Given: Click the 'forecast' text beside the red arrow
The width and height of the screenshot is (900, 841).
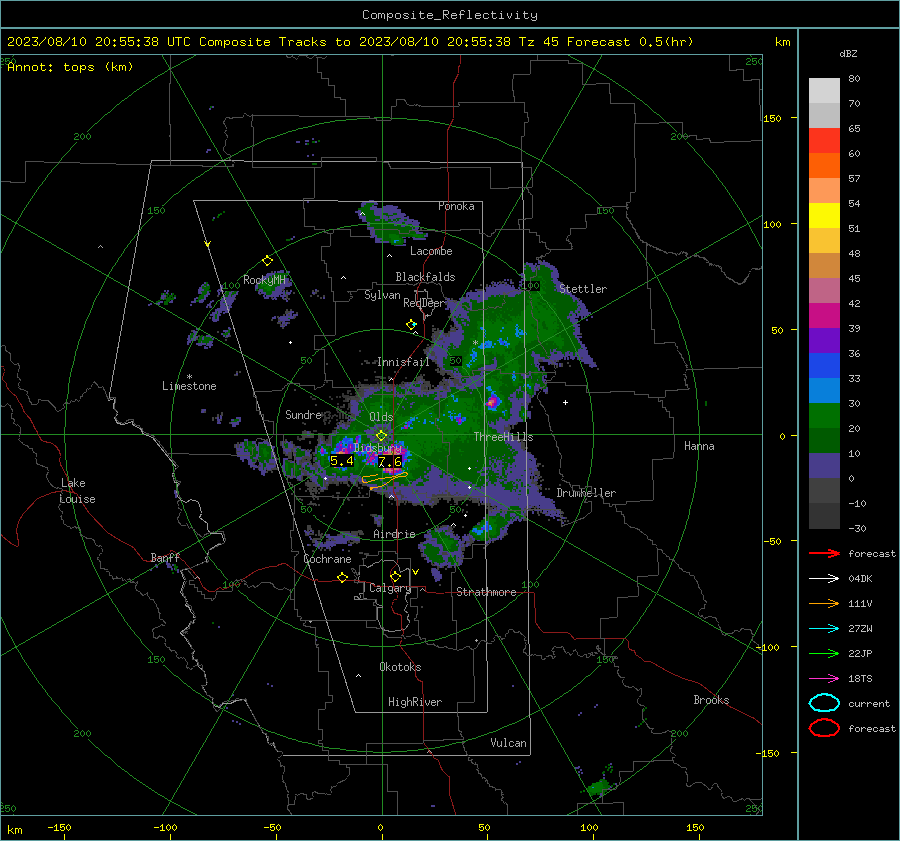Looking at the screenshot, I should click(x=872, y=553).
